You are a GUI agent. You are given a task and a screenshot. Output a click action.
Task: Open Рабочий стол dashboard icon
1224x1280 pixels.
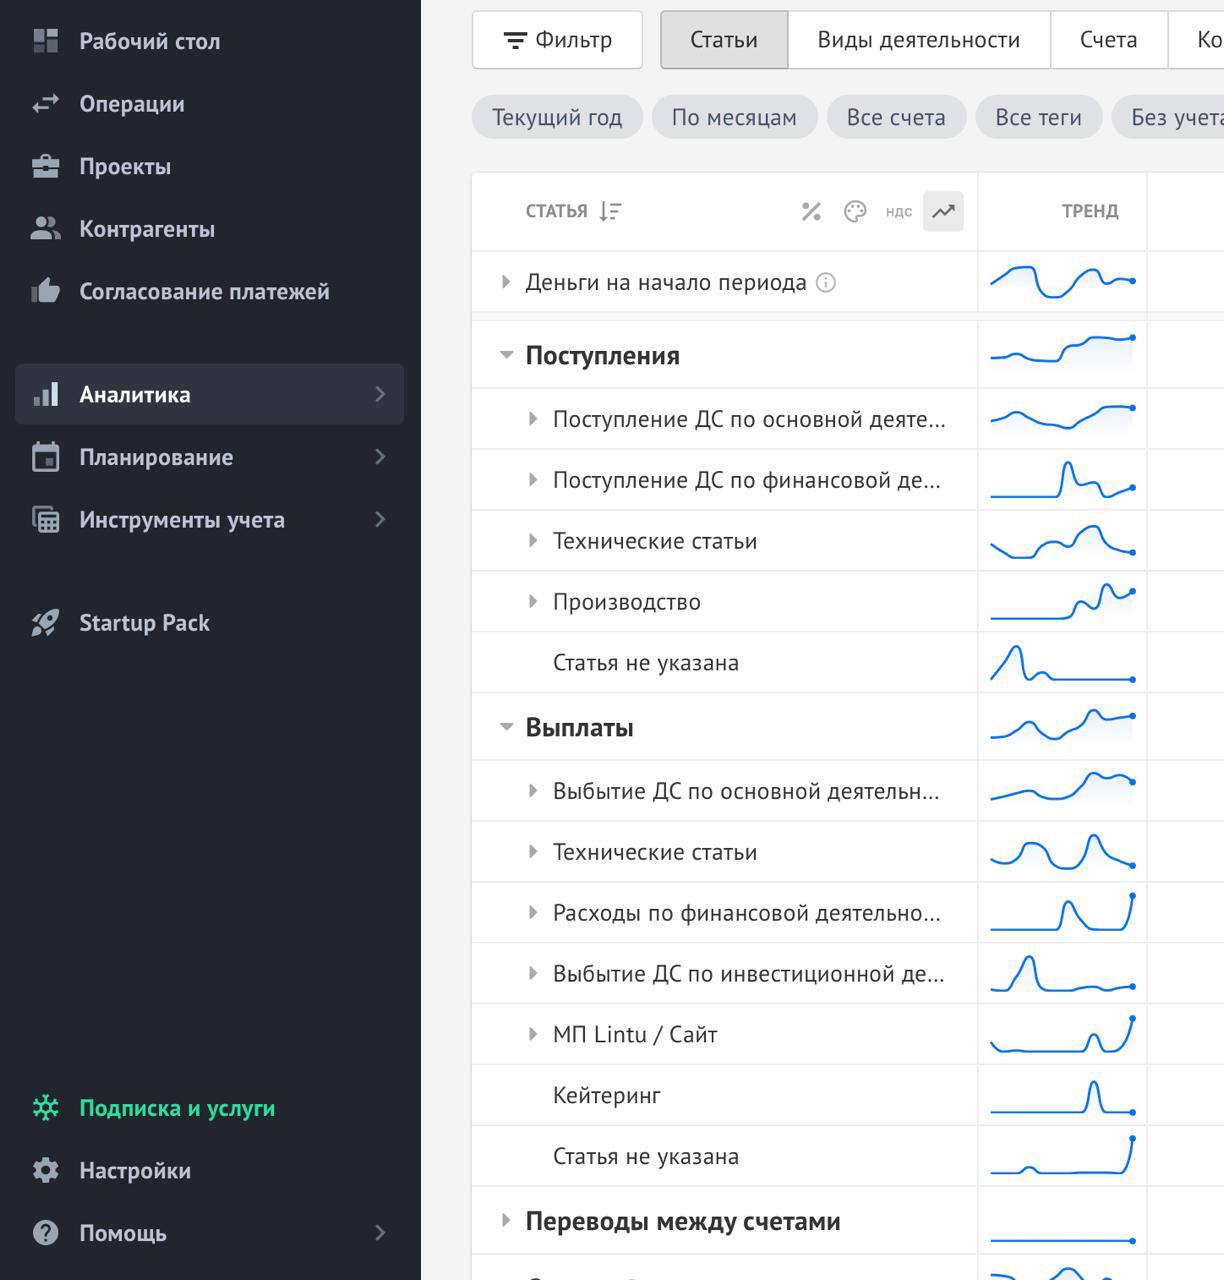45,41
